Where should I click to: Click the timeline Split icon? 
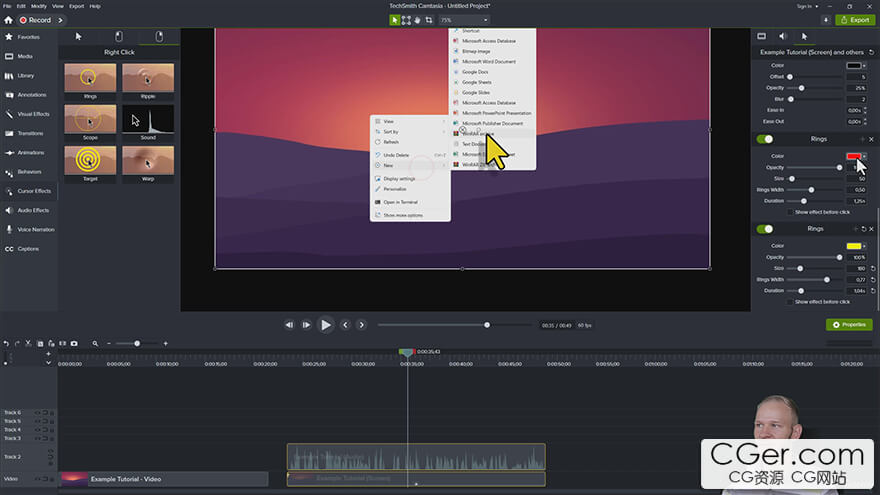pos(62,343)
